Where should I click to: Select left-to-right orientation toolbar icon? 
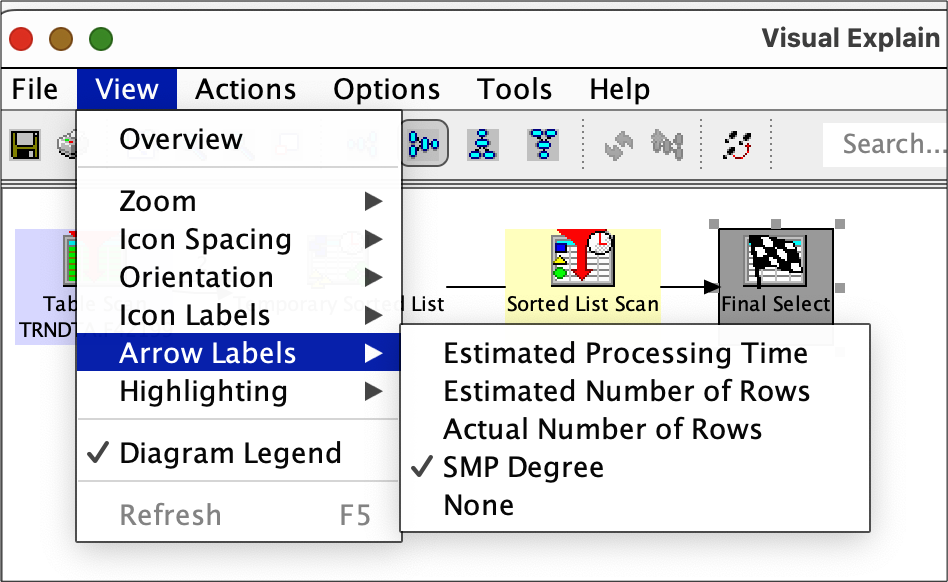point(426,146)
